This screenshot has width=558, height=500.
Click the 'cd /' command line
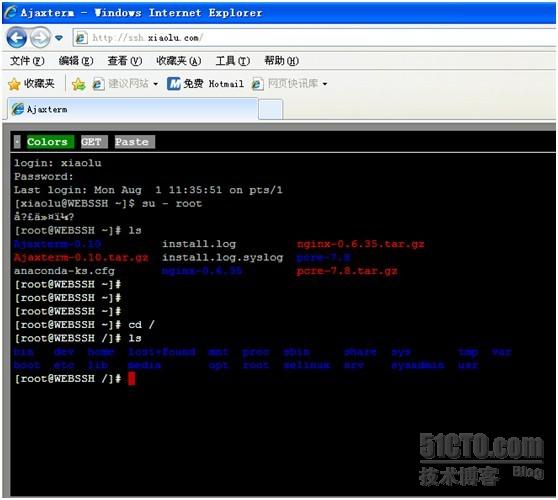click(x=85, y=325)
